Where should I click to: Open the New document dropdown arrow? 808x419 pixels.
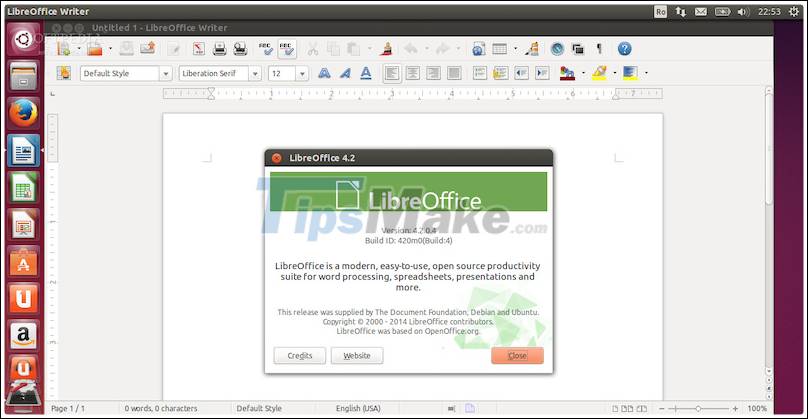click(x=79, y=49)
